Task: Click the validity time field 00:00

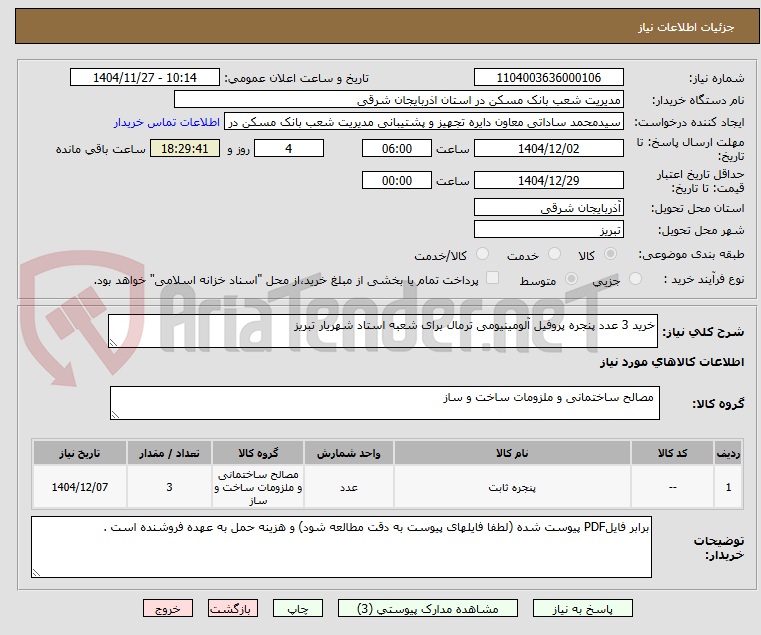Action: (397, 181)
